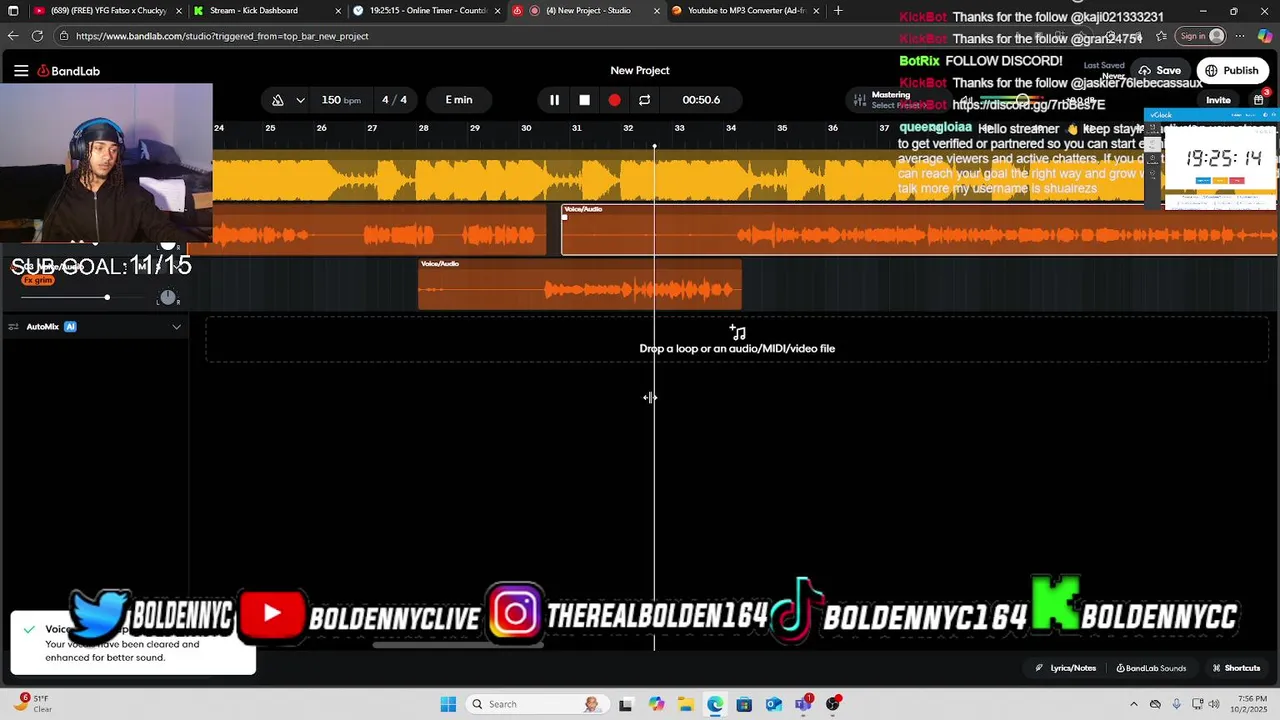Close the Kick Dashboard tab

tap(337, 11)
